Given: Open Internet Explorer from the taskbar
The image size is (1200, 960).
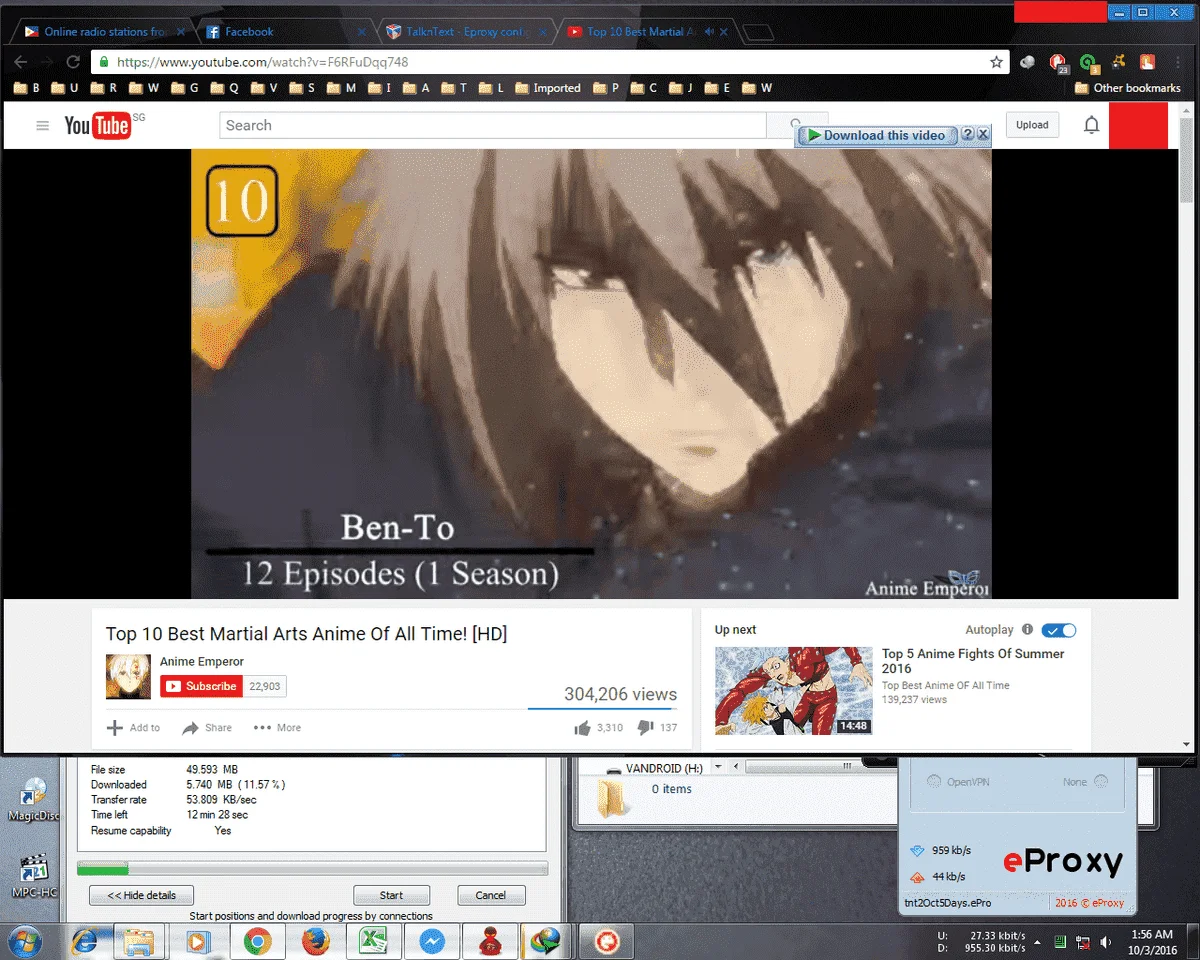Looking at the screenshot, I should [x=86, y=941].
